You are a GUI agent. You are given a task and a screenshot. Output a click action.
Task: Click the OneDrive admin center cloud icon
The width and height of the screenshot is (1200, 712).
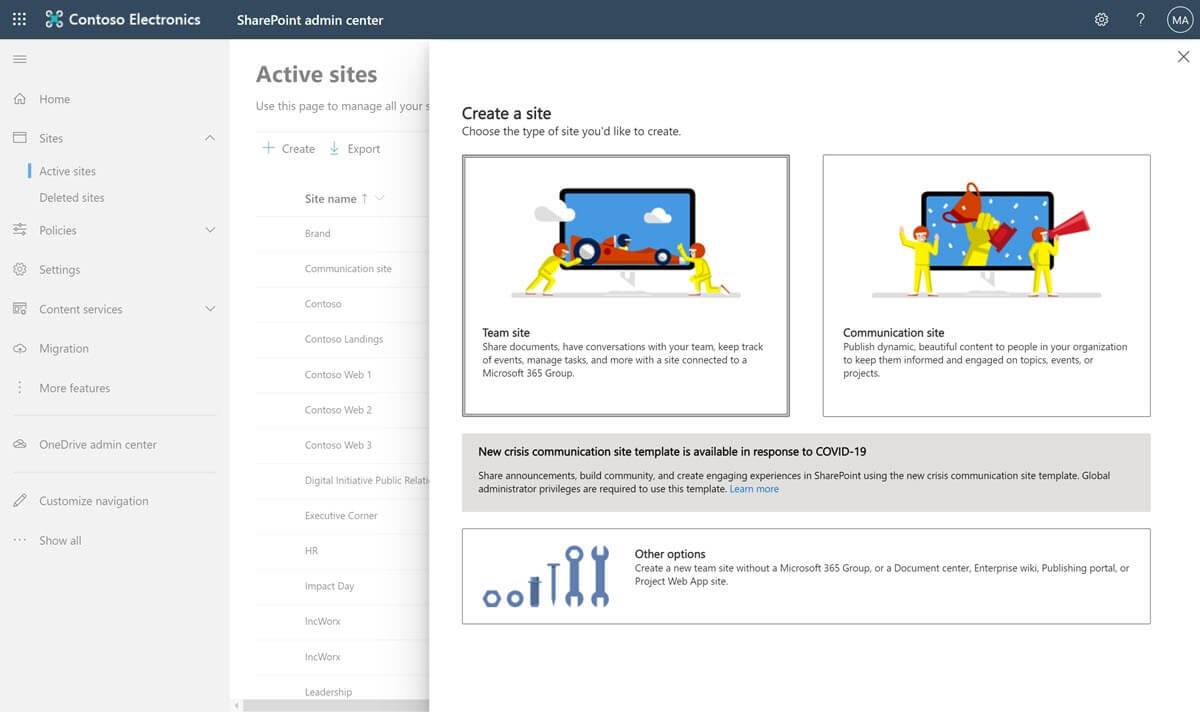tap(19, 444)
